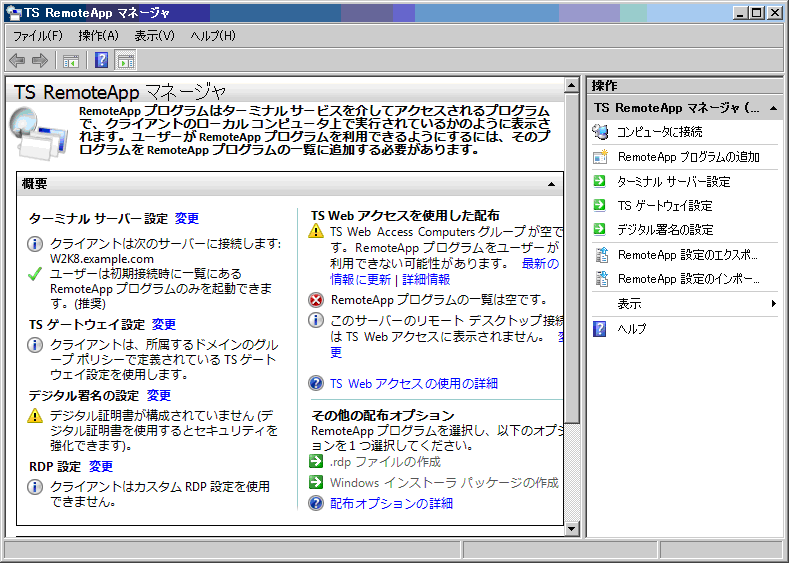The width and height of the screenshot is (789, 563).
Task: Click RemoteApp プログラムの追加 action text
Action: point(688,157)
